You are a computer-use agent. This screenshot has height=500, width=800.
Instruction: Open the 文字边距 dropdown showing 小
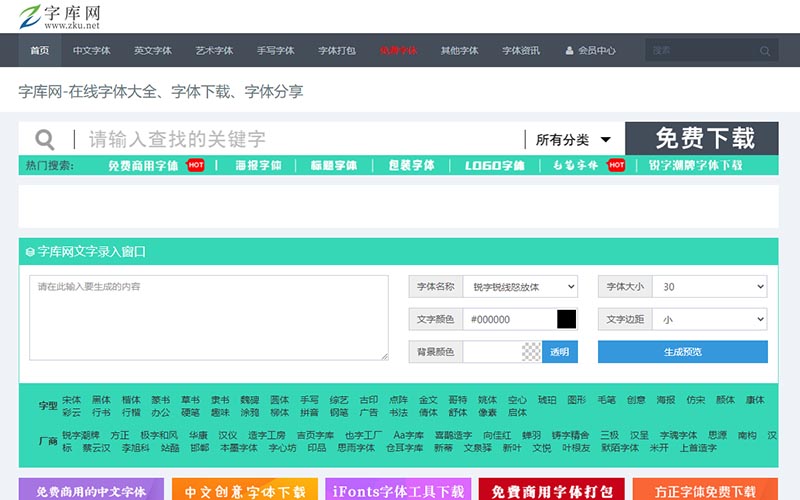pyautogui.click(x=710, y=319)
